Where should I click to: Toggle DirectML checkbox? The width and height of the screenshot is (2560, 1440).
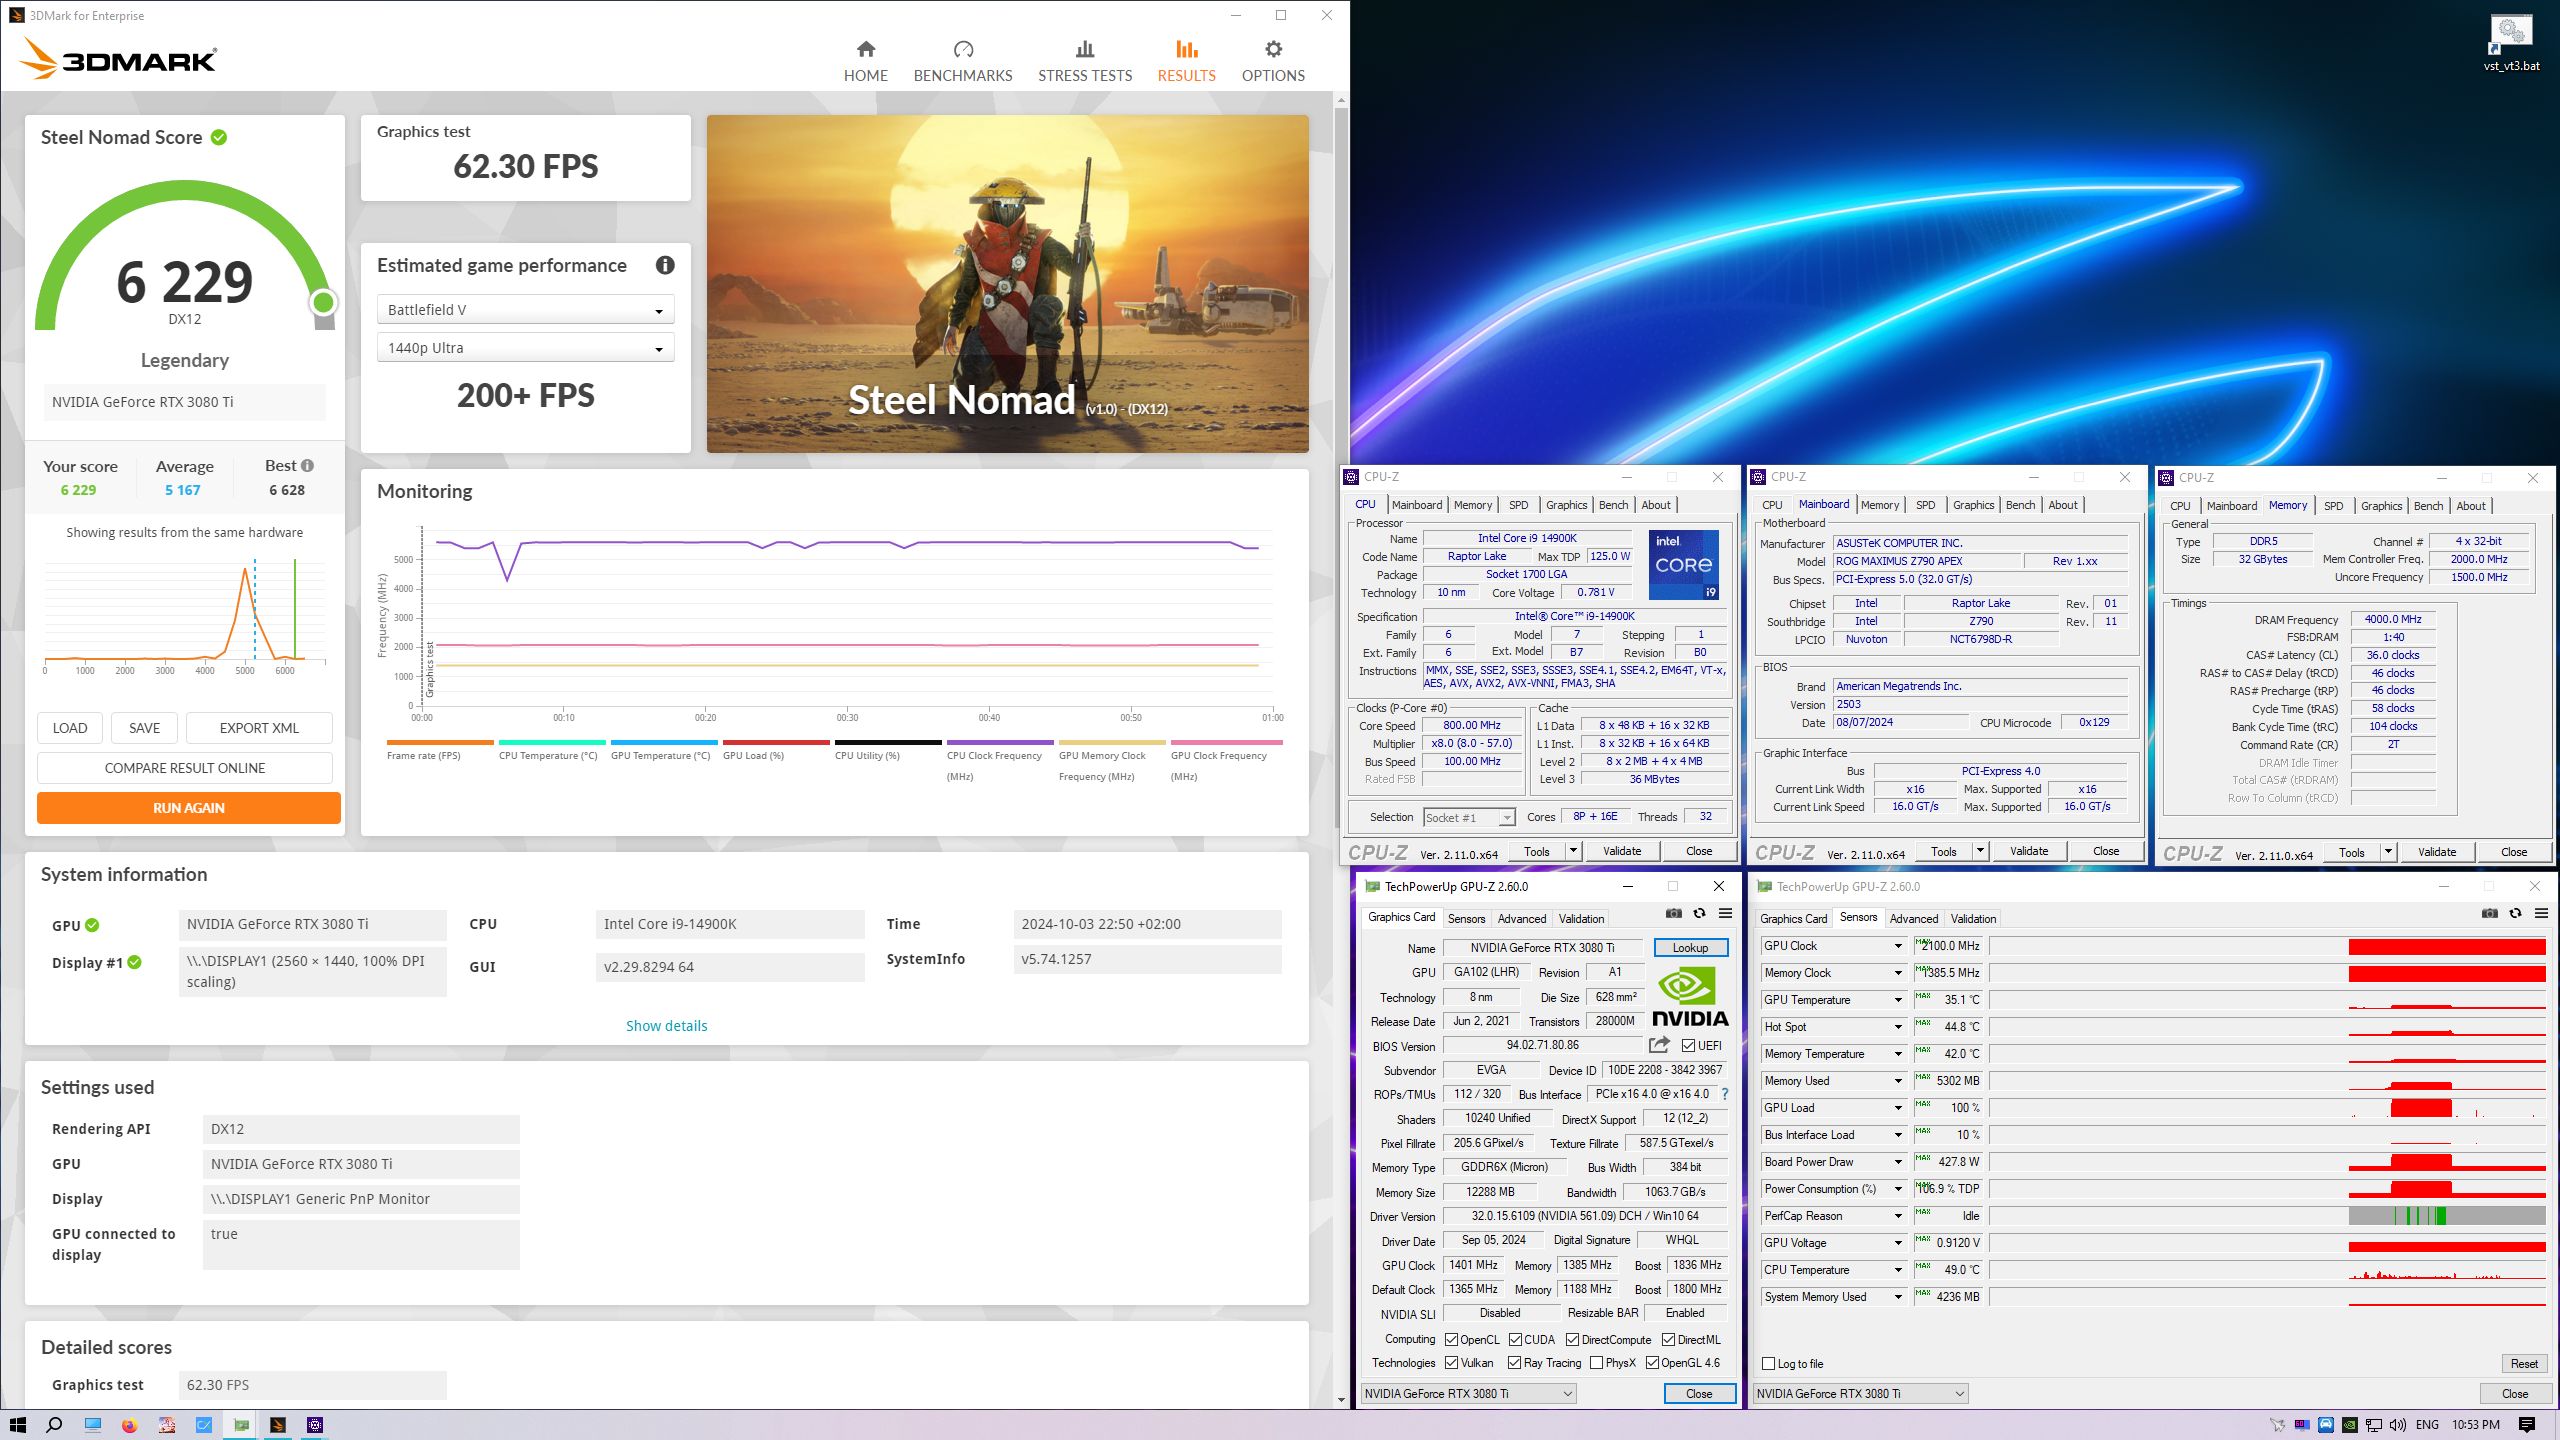(x=1668, y=1340)
